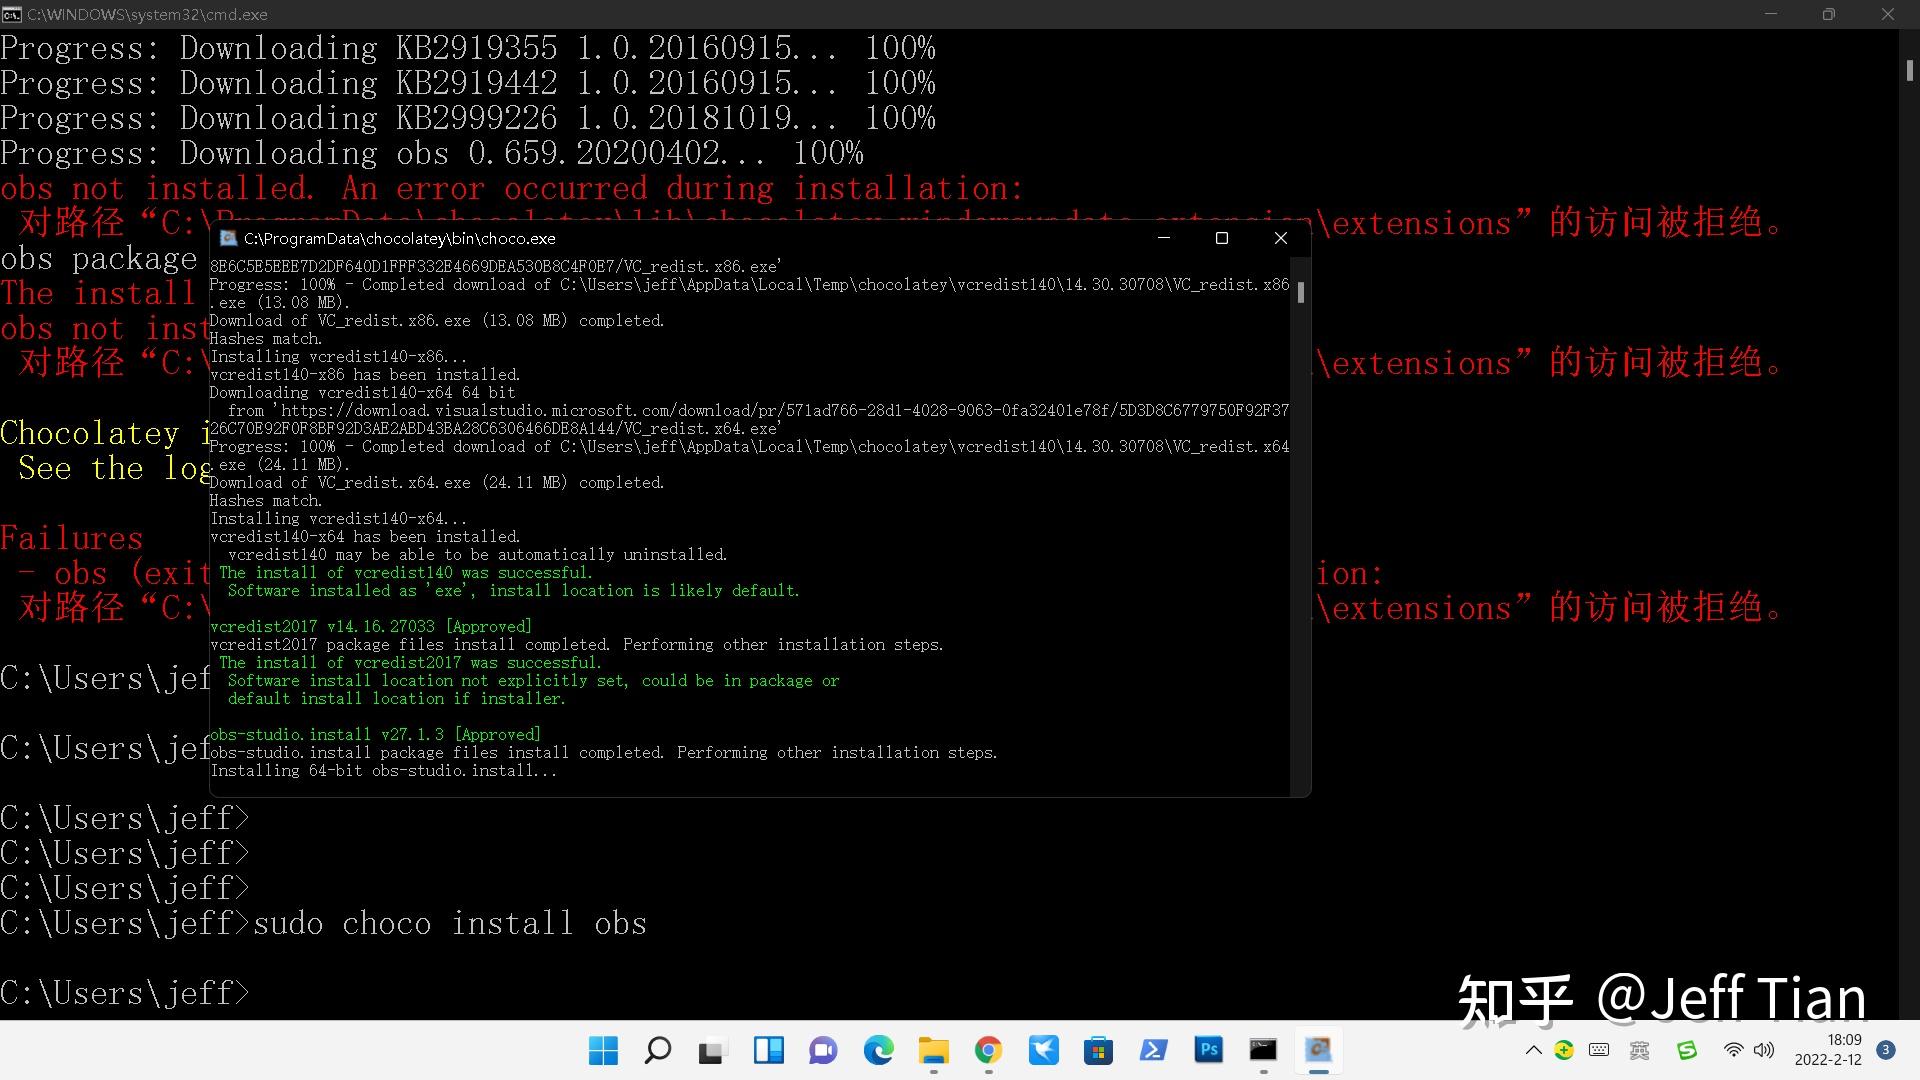Click 'Downloading vcredist140-x64 64 bit' line
Viewport: 1920px width, 1080px height.
[x=362, y=392]
